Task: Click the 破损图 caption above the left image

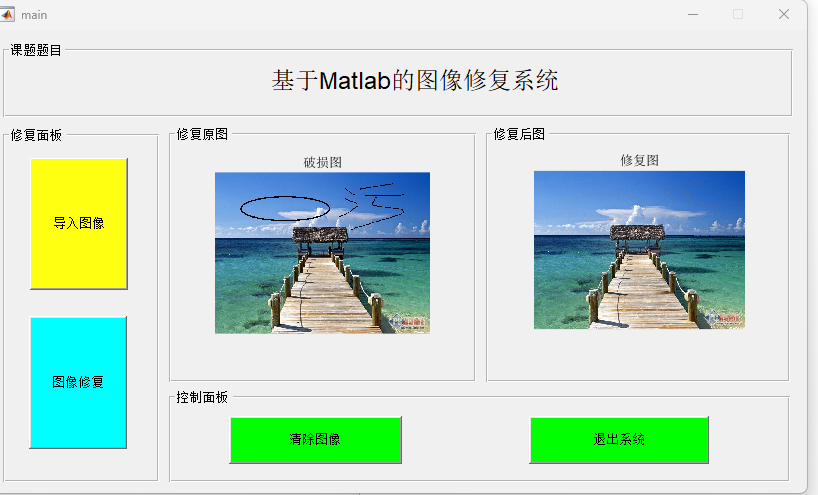Action: coord(322,162)
